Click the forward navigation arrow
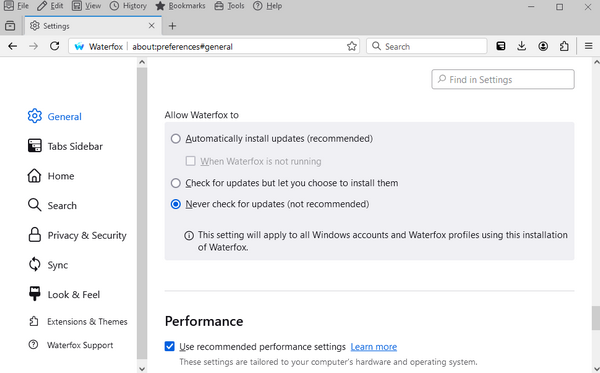The image size is (600, 373). (34, 46)
